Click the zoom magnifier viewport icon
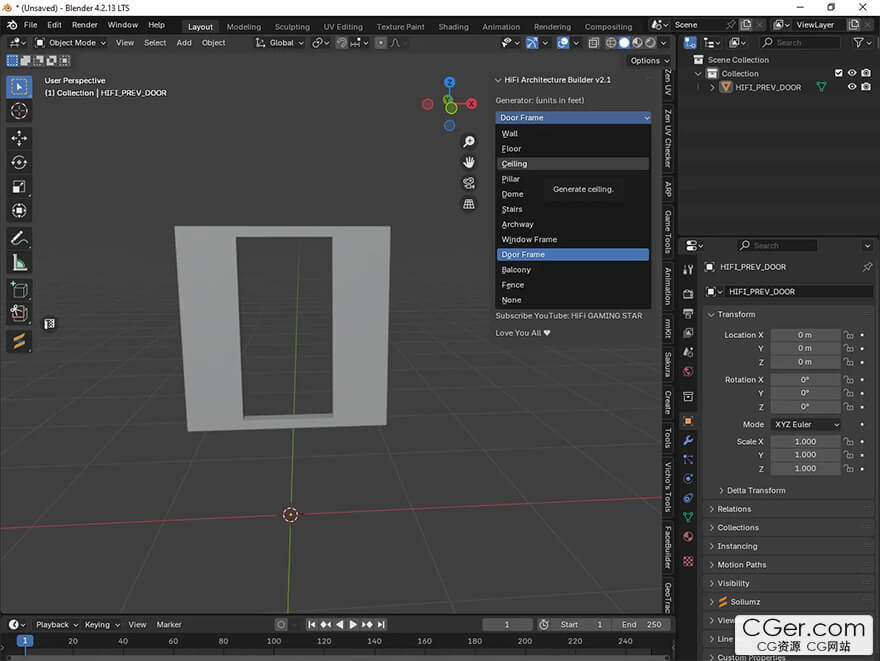This screenshot has width=880, height=661. click(x=468, y=142)
